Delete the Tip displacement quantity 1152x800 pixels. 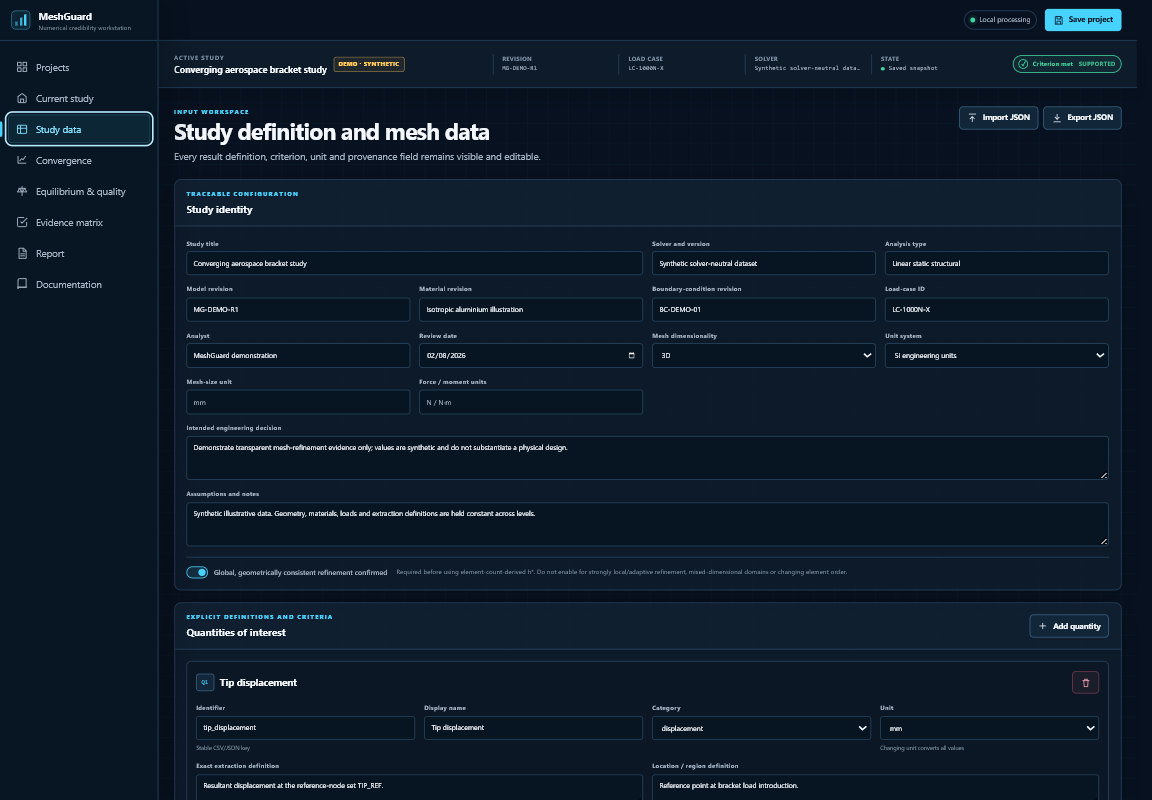pos(1085,682)
